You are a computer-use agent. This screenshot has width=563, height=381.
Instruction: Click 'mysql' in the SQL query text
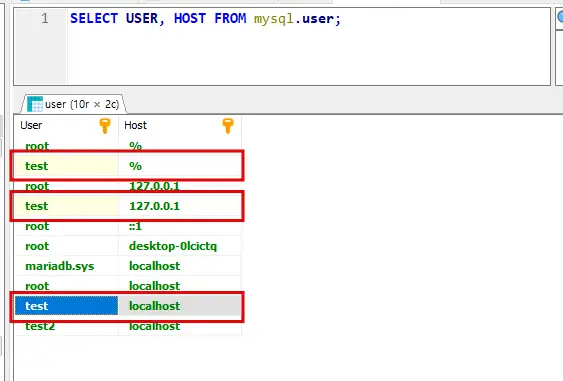[274, 19]
